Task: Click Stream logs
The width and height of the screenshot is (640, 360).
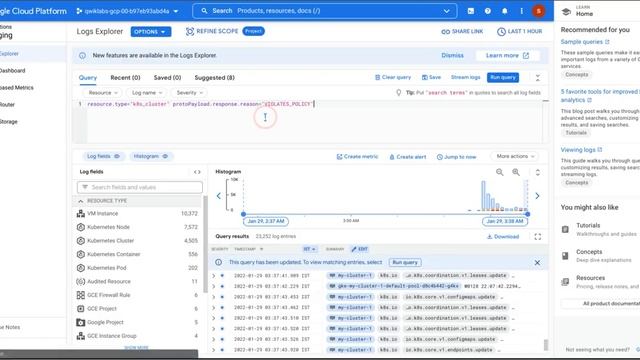Action: click(x=465, y=78)
